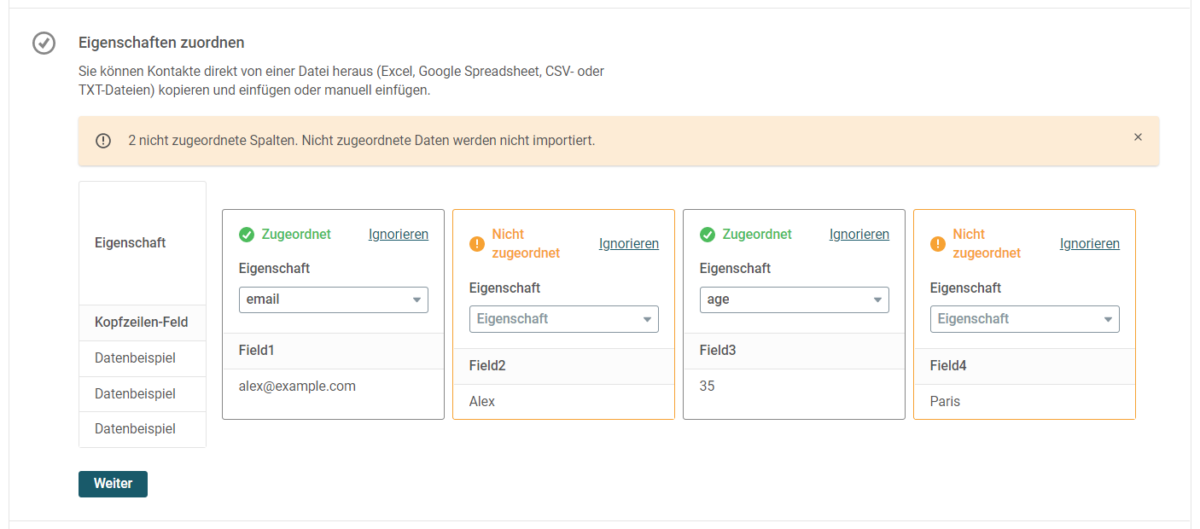Click orange warning icon on Field4 card

pyautogui.click(x=938, y=243)
